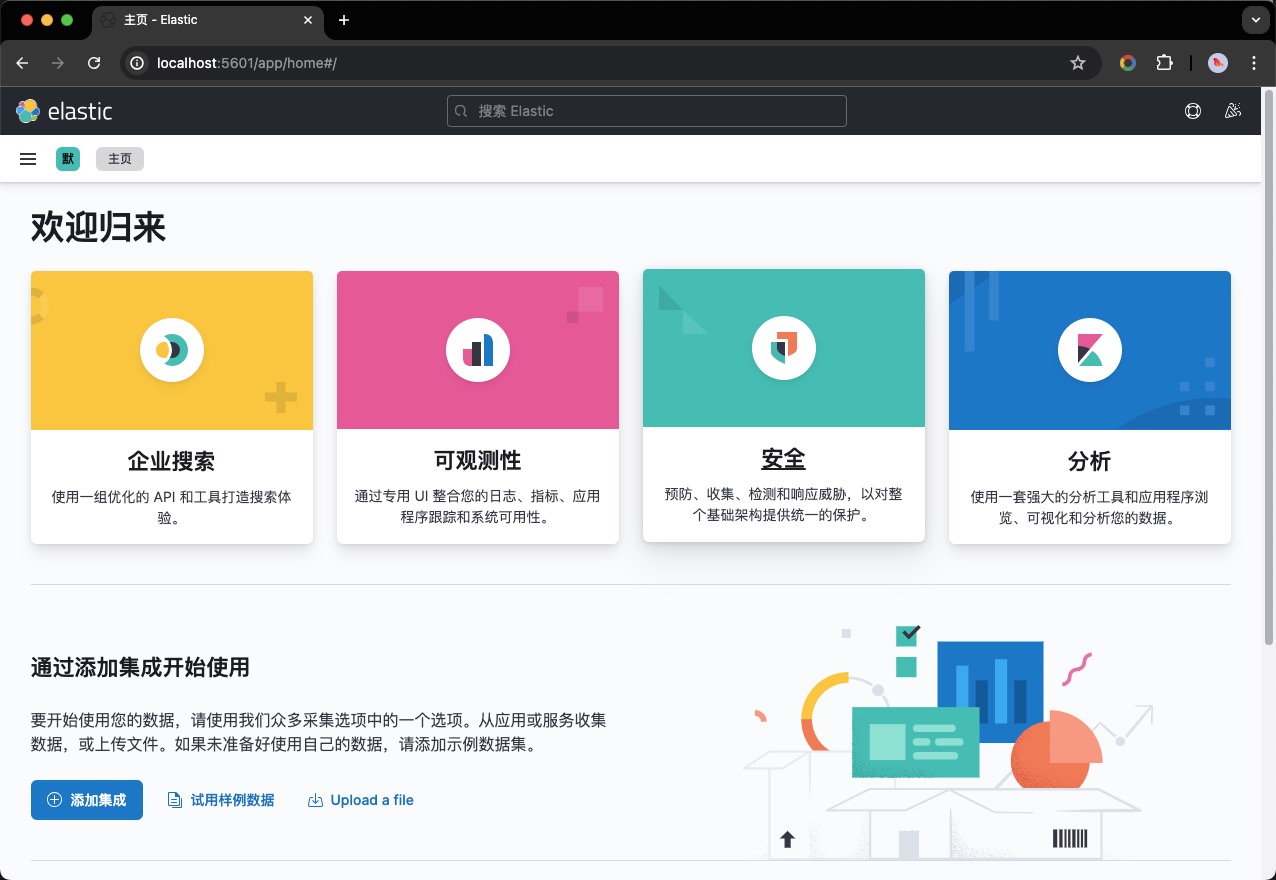The width and height of the screenshot is (1276, 880).
Task: Open the Elastic newsfeed via the party popper icon
Action: (1233, 111)
